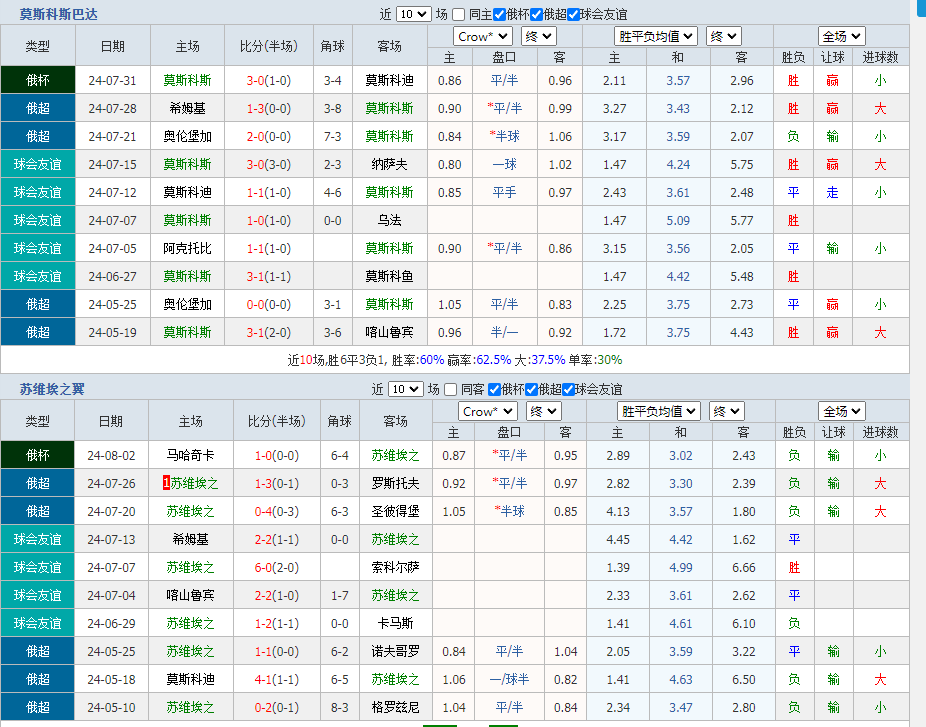Open the bottom section match count dropdown

tap(408, 389)
